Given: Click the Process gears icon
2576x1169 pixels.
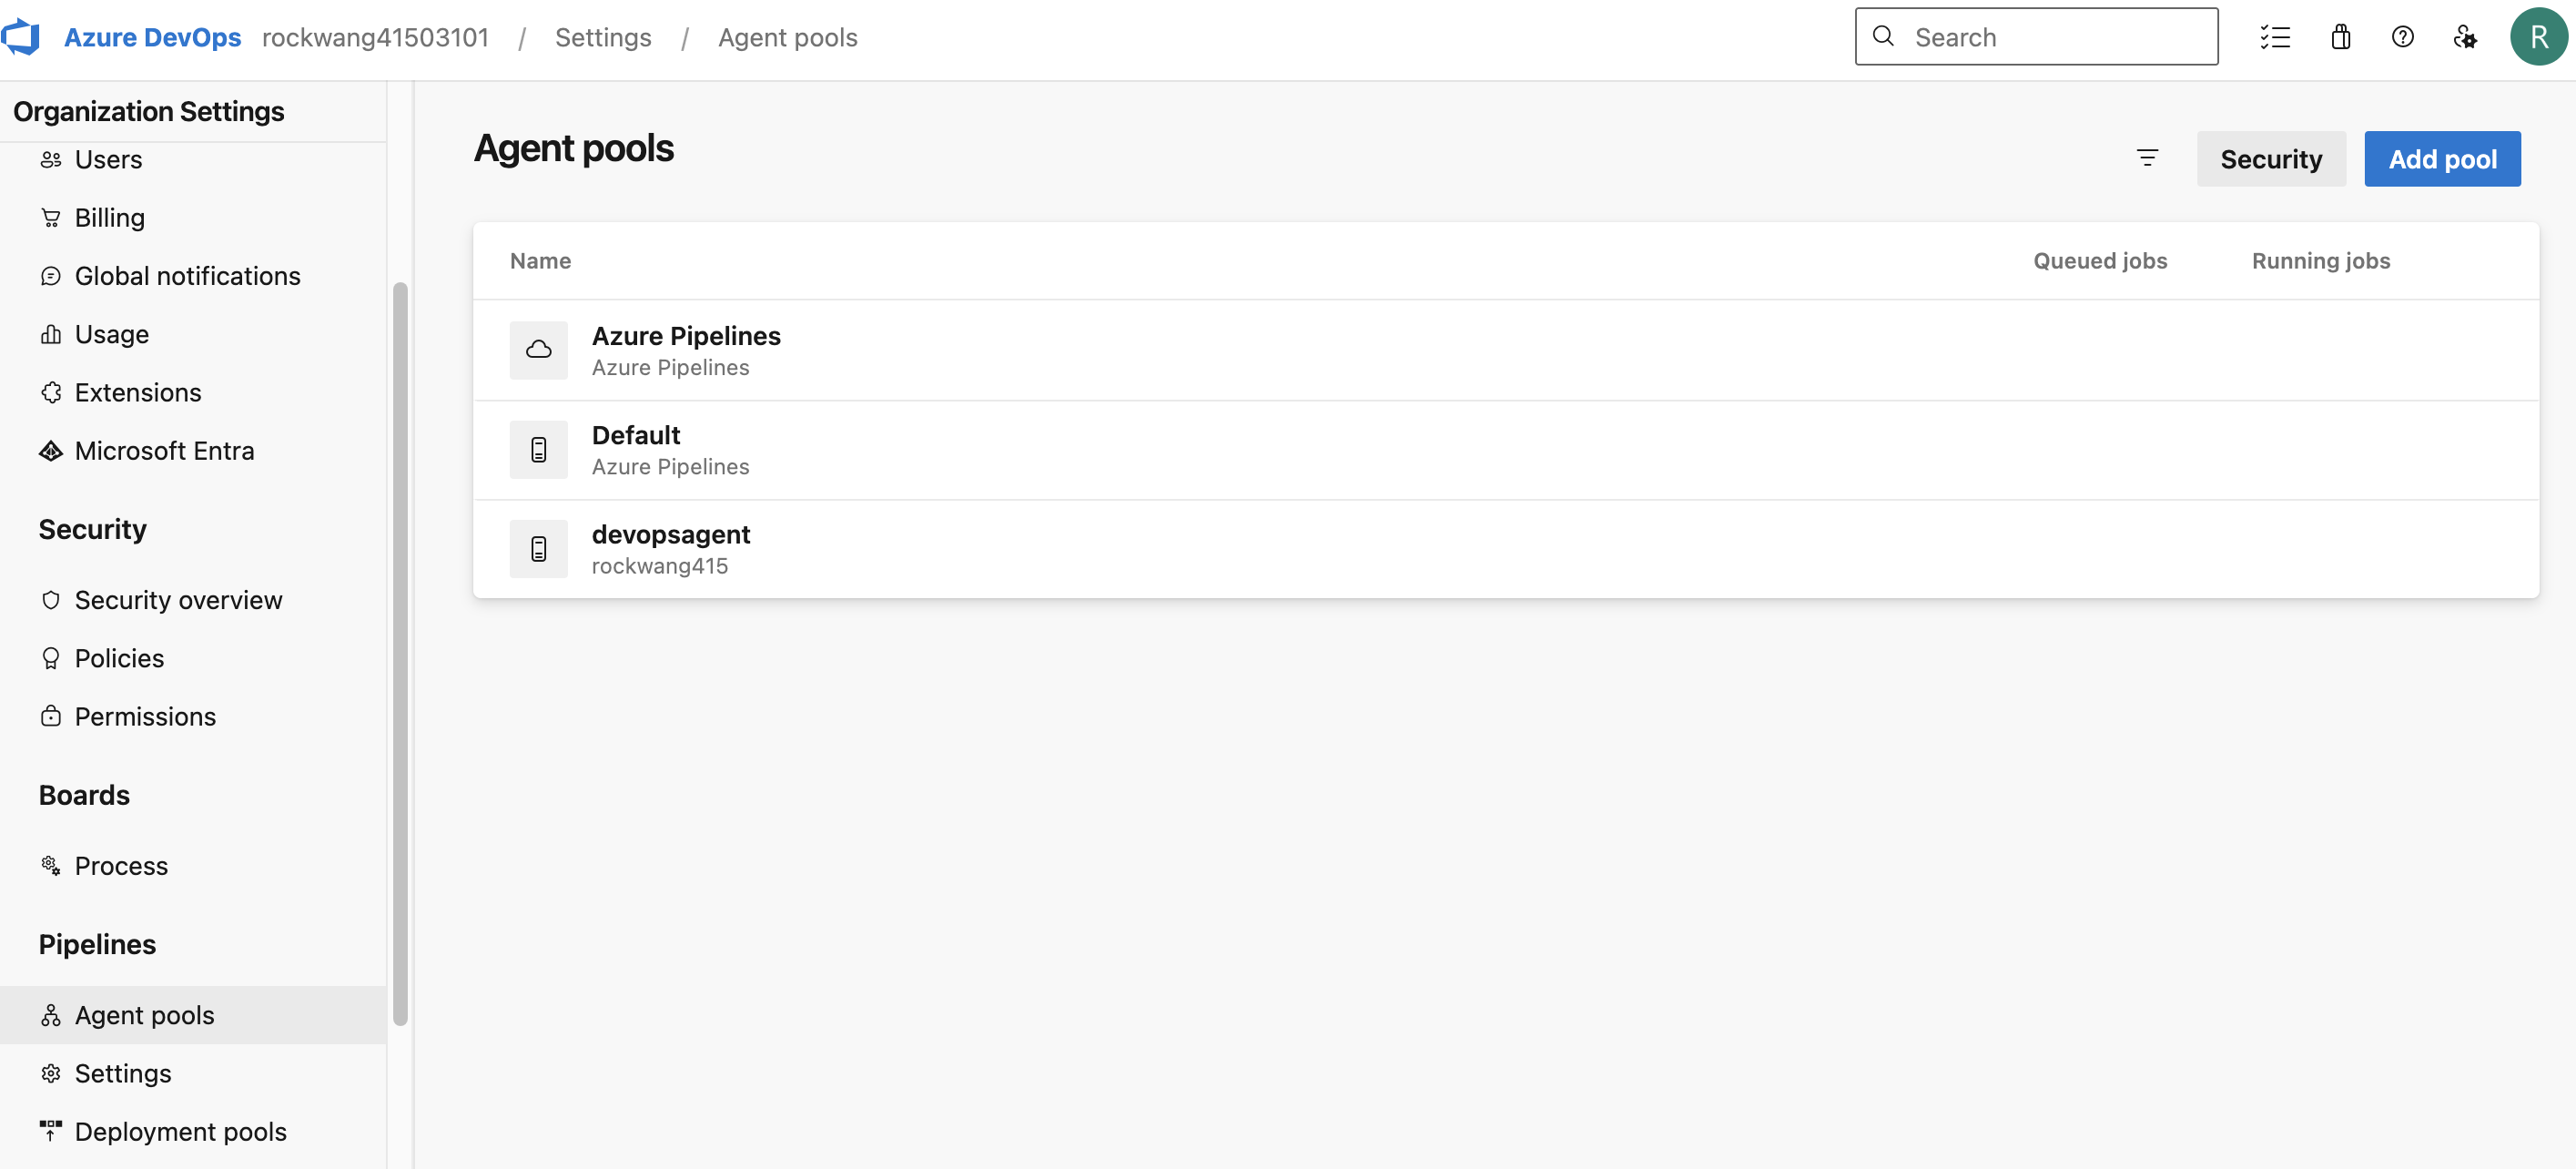Looking at the screenshot, I should 51,866.
